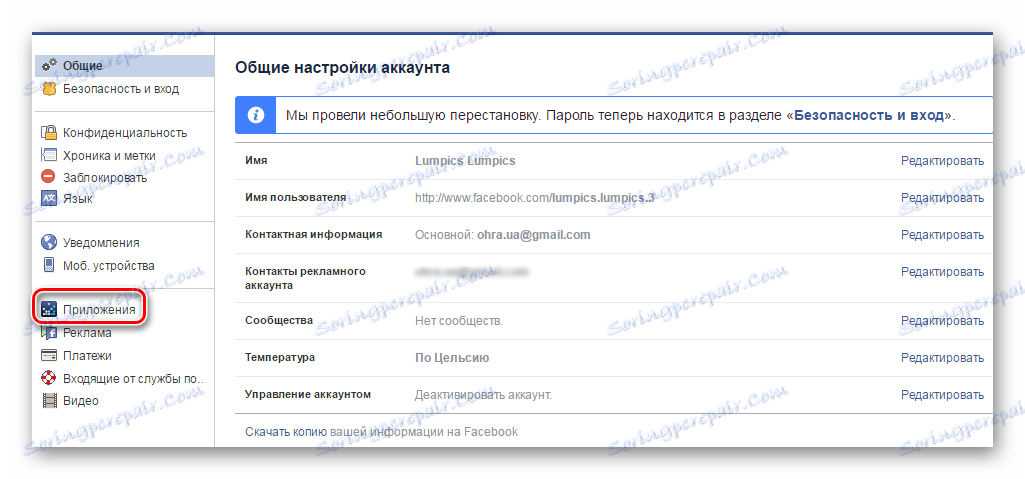
Task: Click Скачать копию вашей информации на Facebook
Action: (x=381, y=432)
